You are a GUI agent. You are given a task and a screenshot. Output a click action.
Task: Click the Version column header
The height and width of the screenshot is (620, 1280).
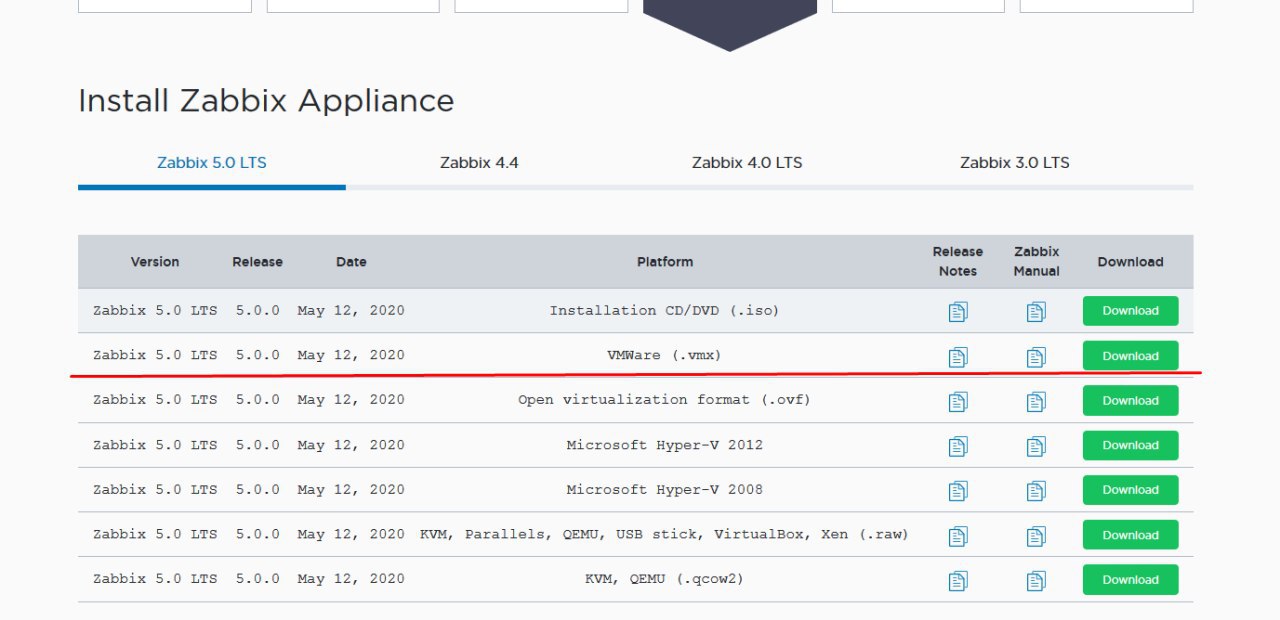[x=155, y=262]
